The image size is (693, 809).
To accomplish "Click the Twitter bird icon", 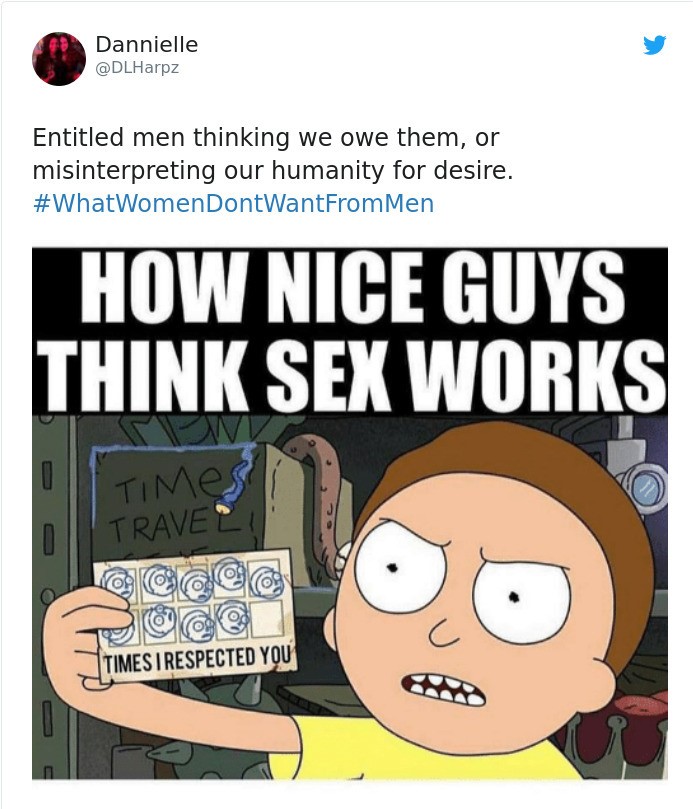I will (x=654, y=45).
